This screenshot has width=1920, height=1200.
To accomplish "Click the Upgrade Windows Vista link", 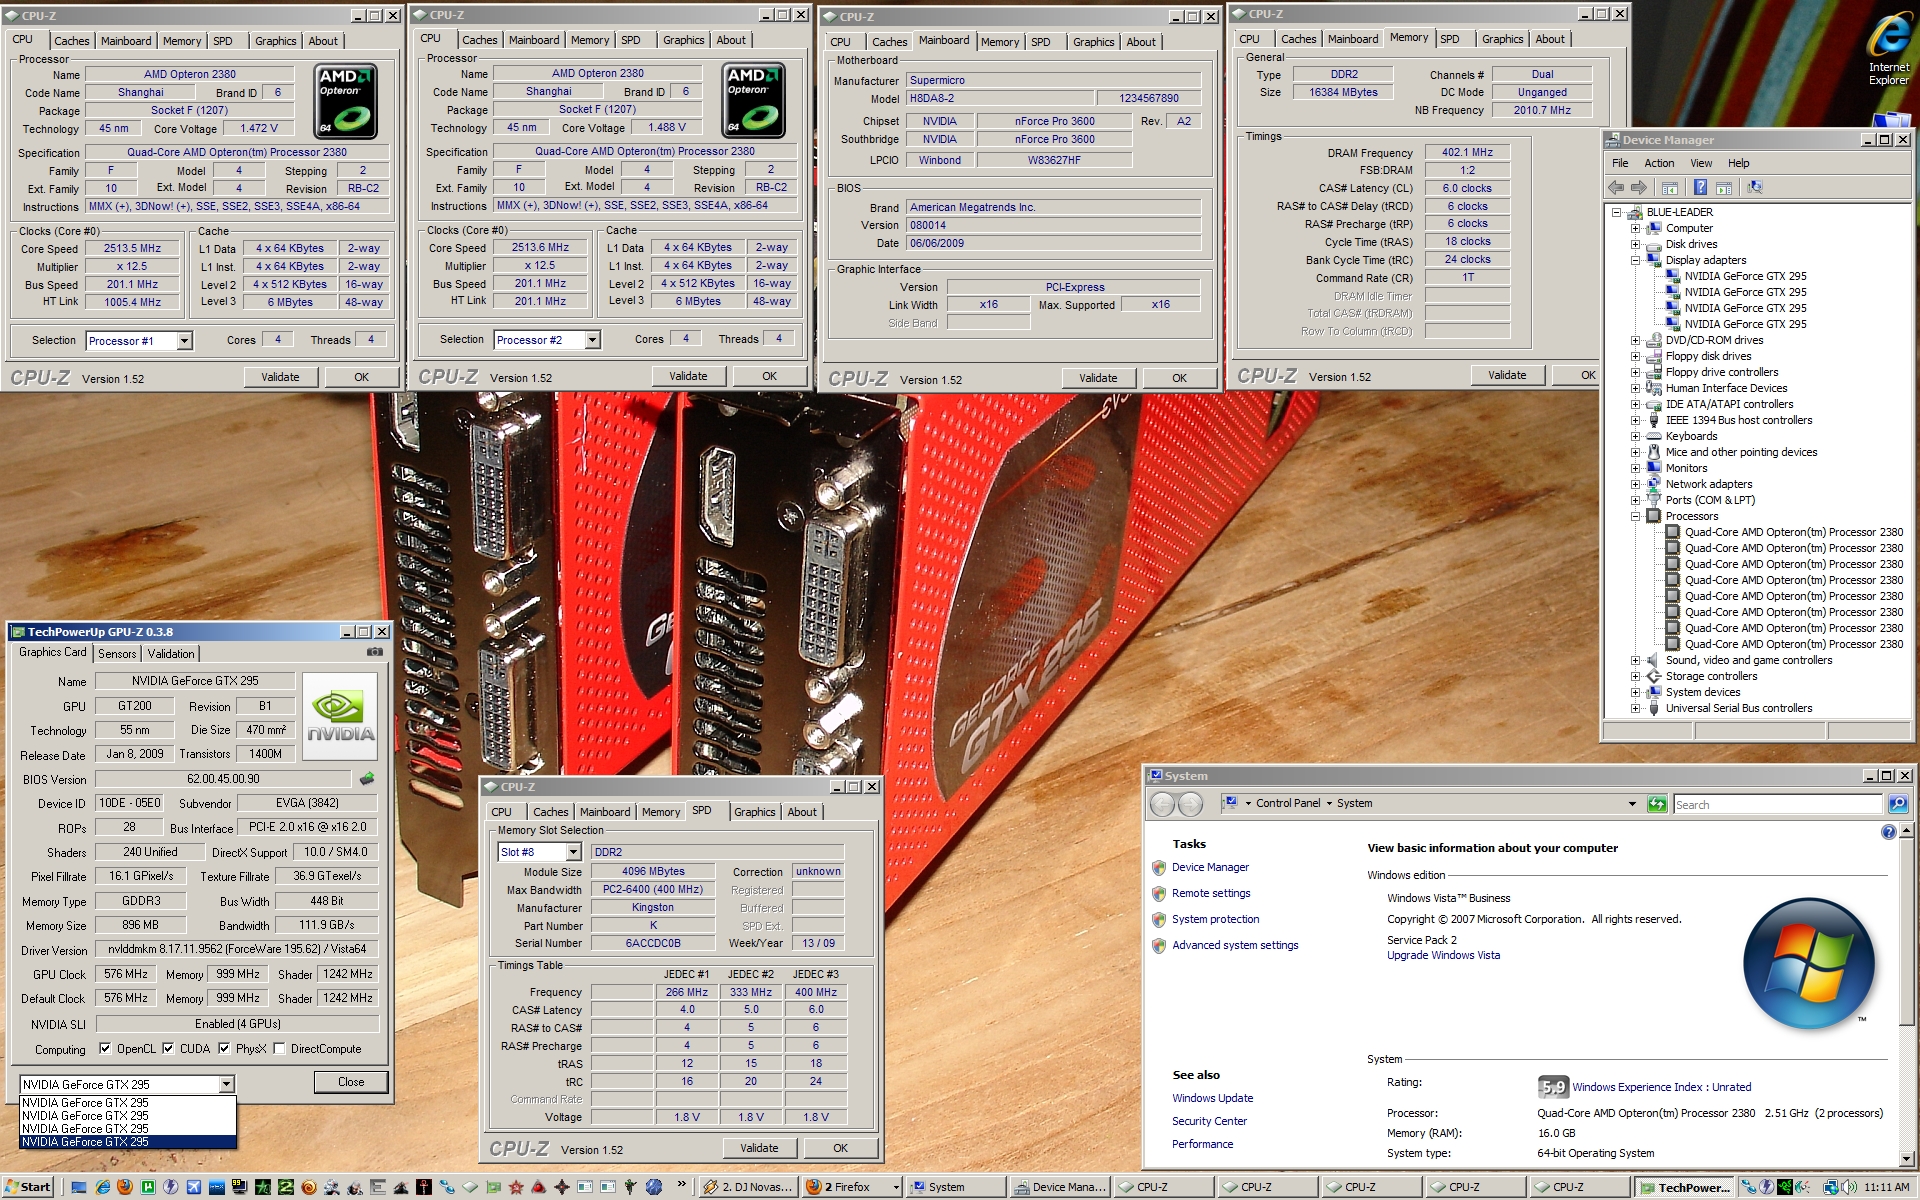I will (x=1443, y=956).
